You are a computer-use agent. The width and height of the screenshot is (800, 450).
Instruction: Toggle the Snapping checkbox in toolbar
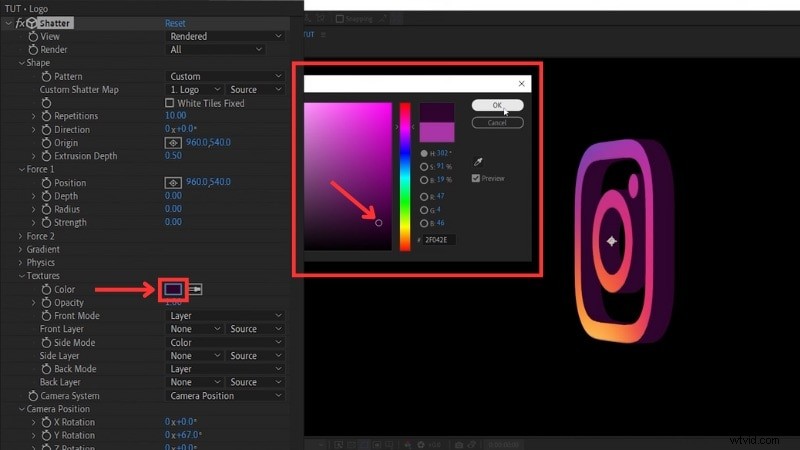pos(340,19)
